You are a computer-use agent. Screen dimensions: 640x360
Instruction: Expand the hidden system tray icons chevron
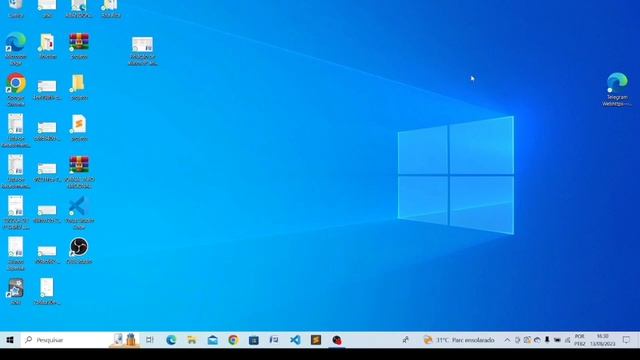507,340
